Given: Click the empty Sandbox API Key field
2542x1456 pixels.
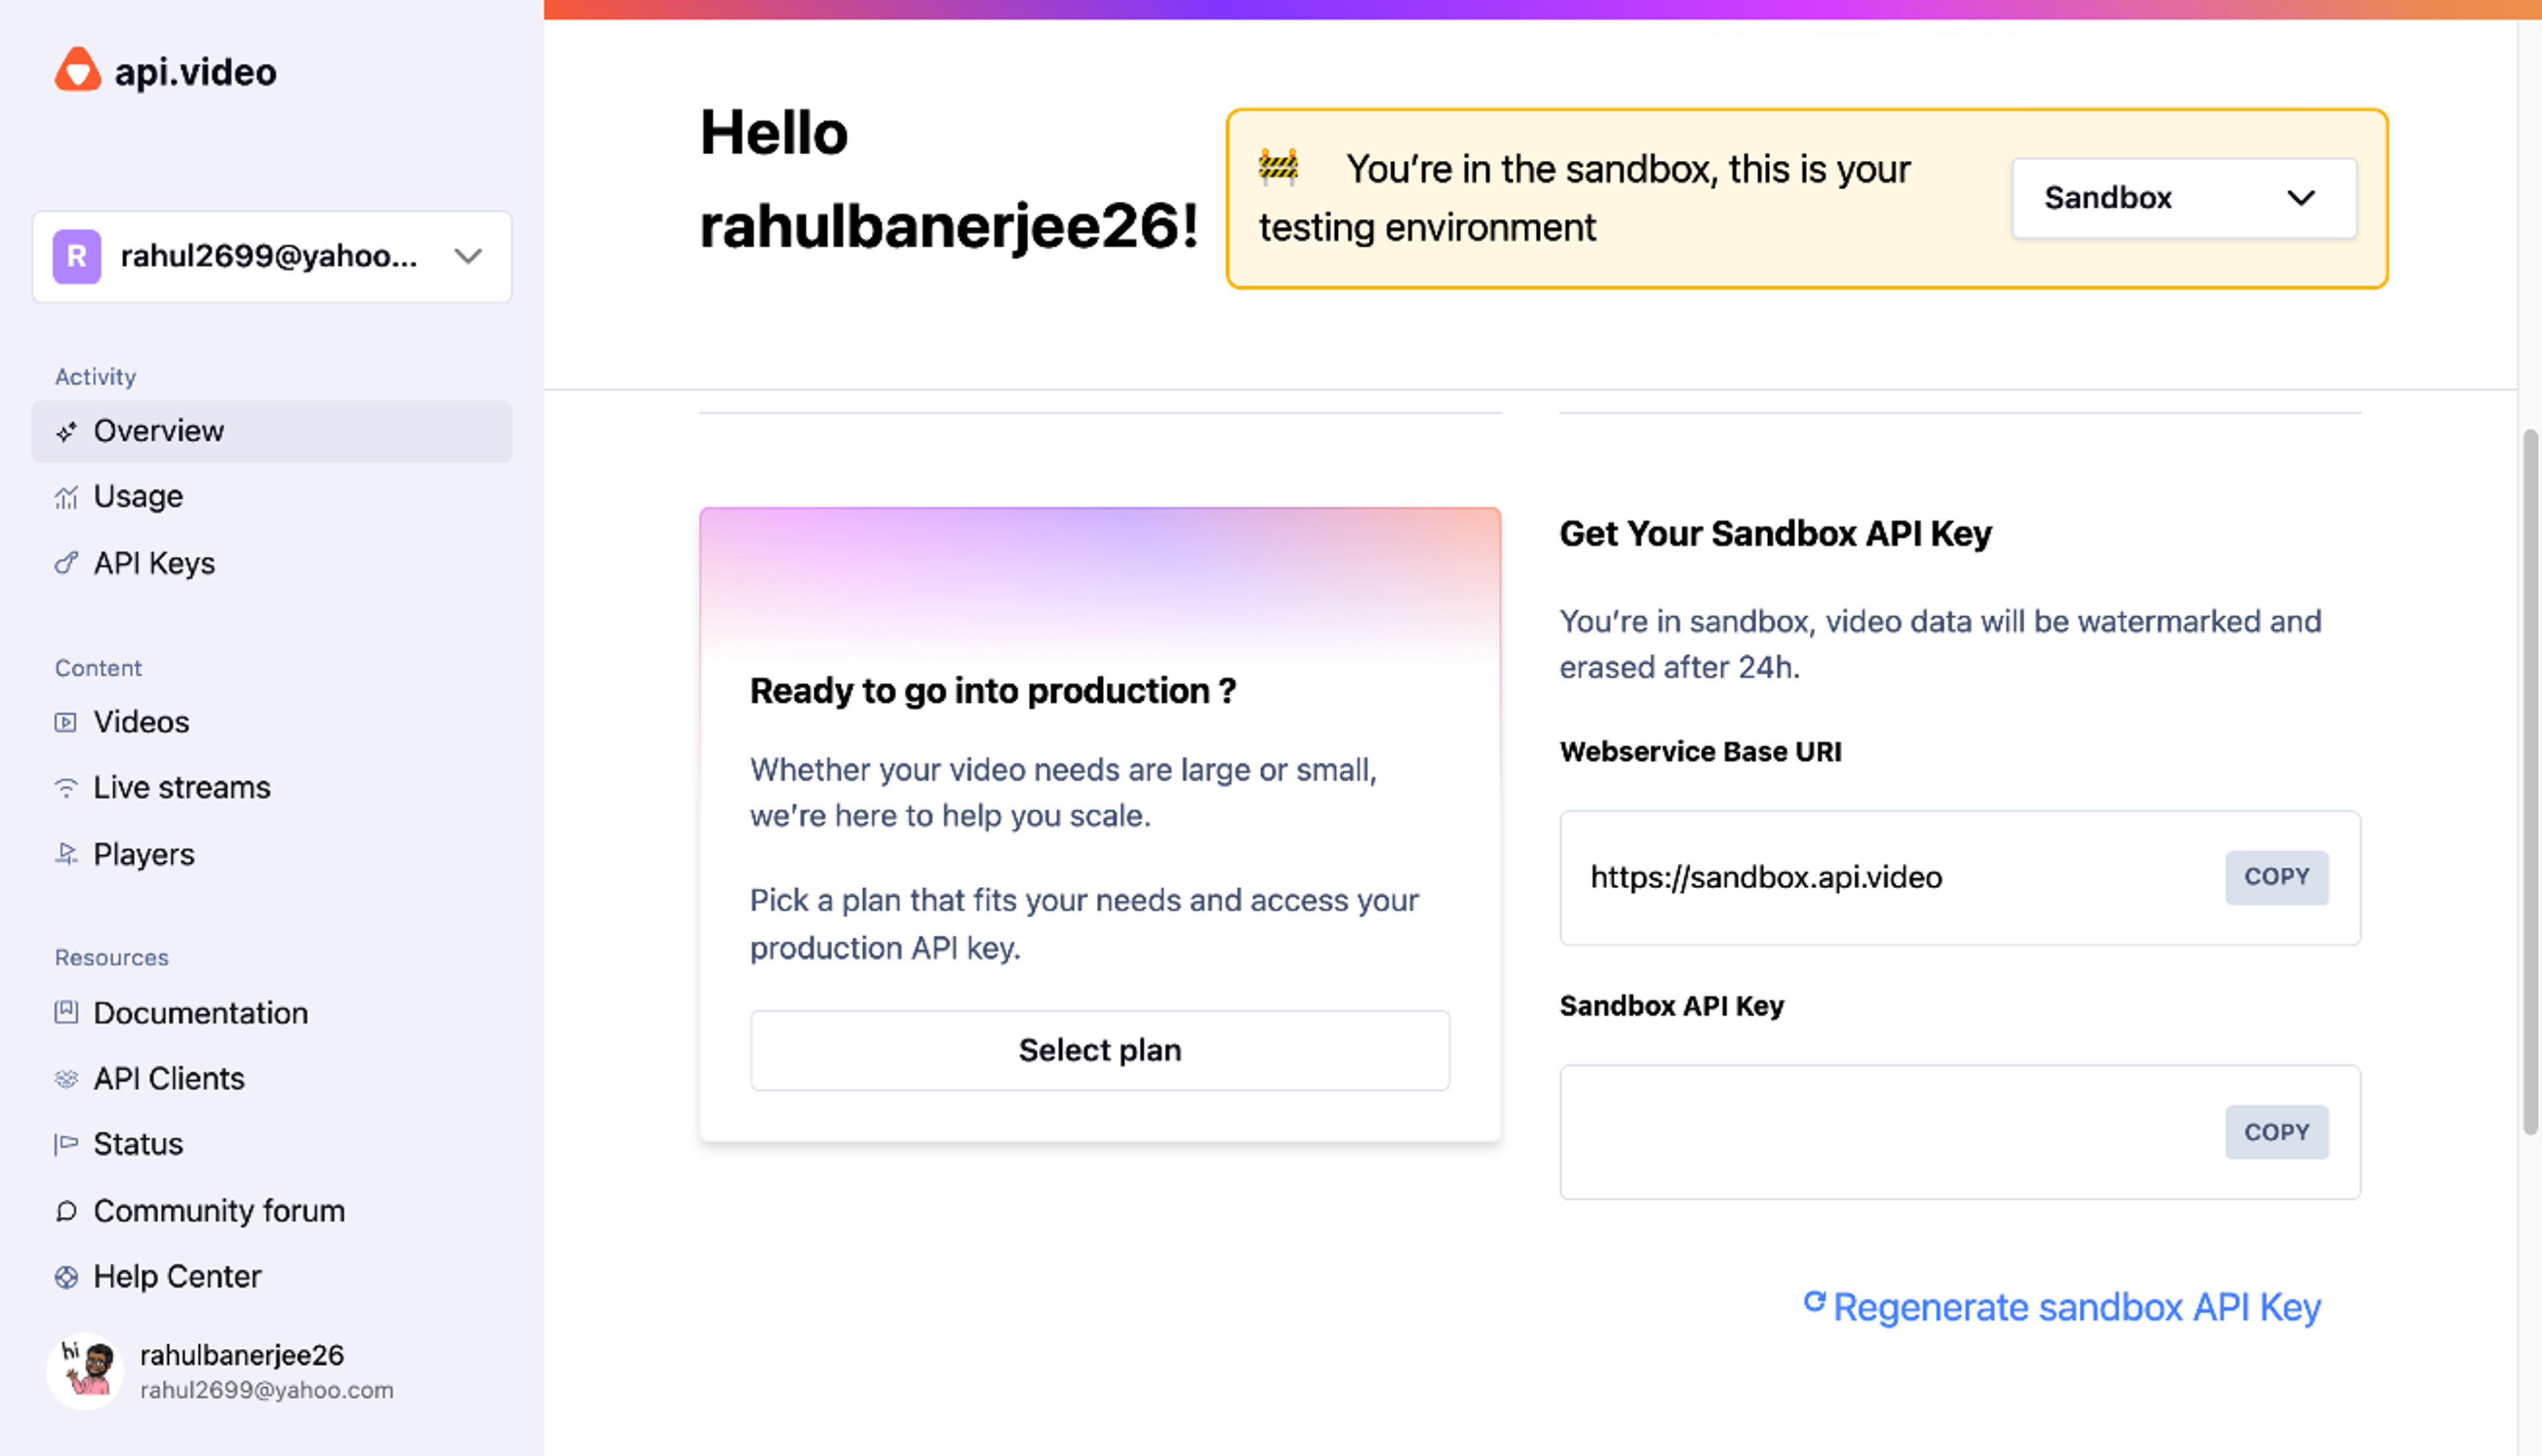Looking at the screenshot, I should tap(1960, 1132).
